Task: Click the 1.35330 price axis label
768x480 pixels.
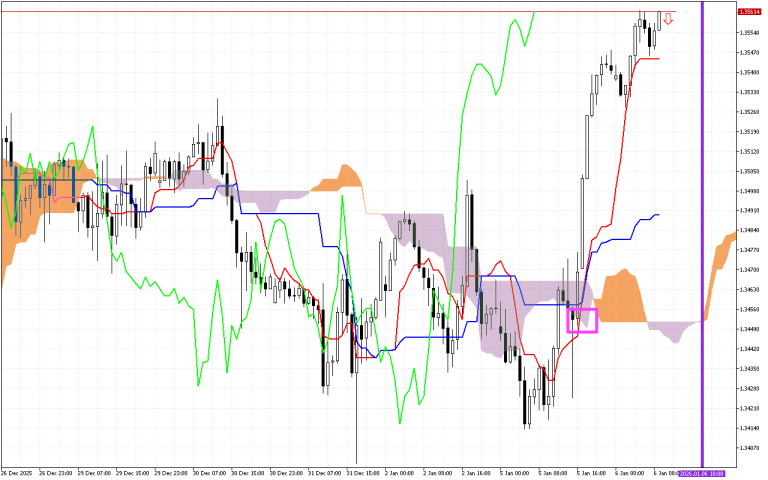Action: pos(749,92)
